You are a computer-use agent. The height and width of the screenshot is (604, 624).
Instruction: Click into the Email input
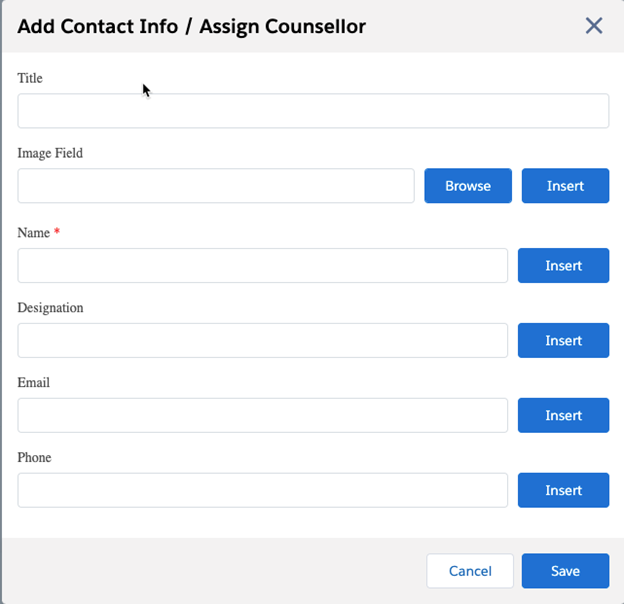click(x=263, y=416)
